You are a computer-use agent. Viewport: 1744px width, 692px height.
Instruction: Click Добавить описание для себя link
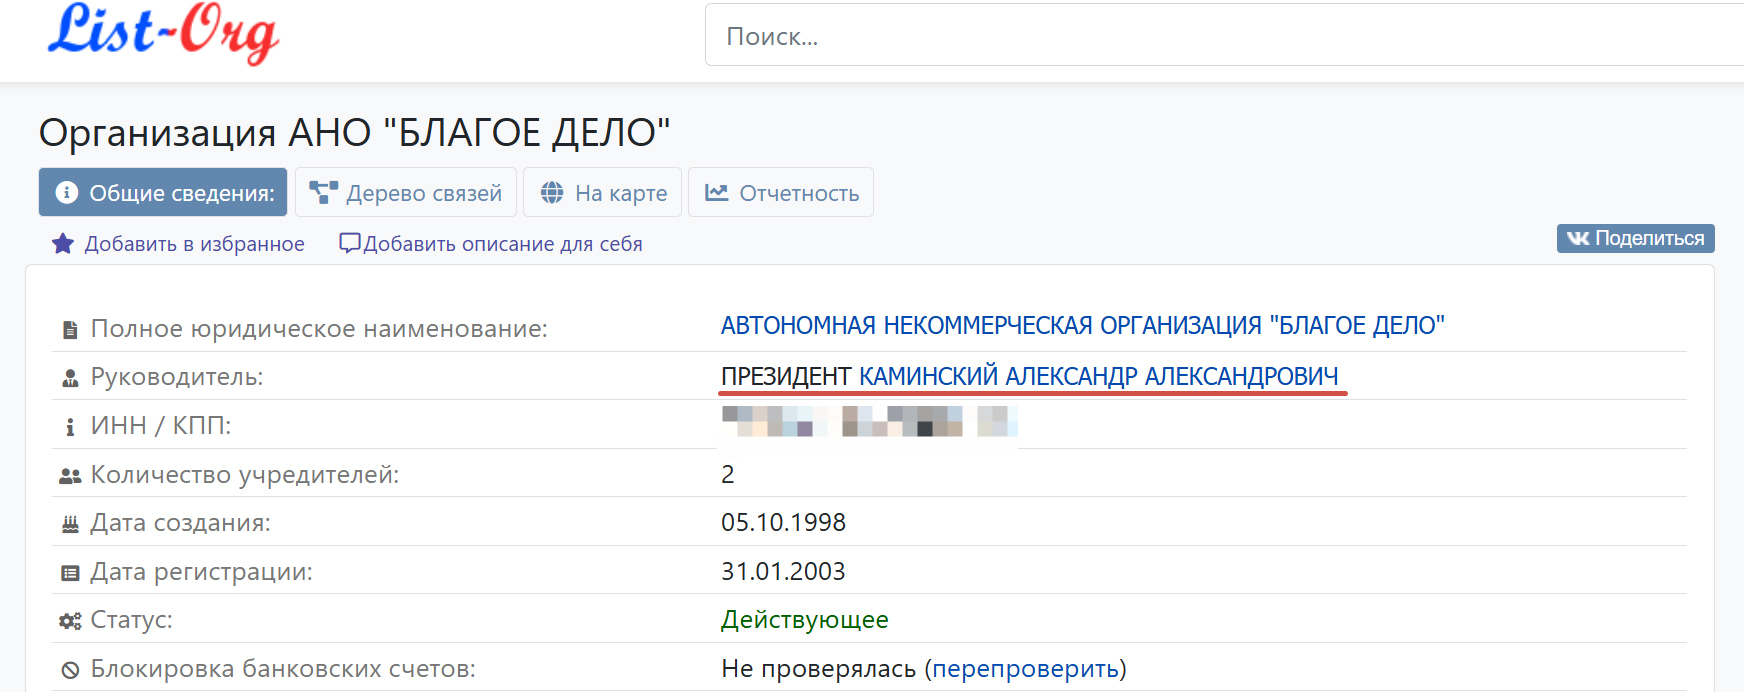click(x=503, y=244)
